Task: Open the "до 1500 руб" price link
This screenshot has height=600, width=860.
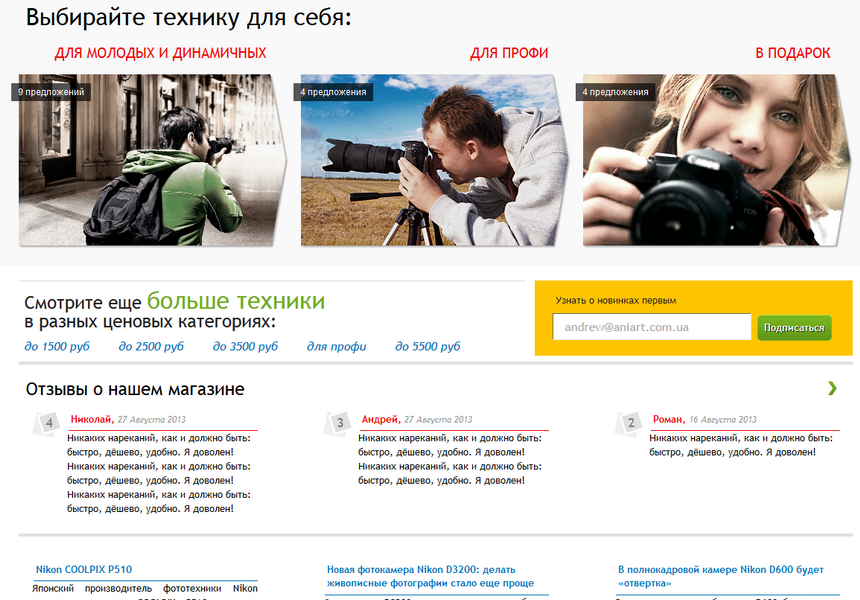Action: tap(56, 347)
